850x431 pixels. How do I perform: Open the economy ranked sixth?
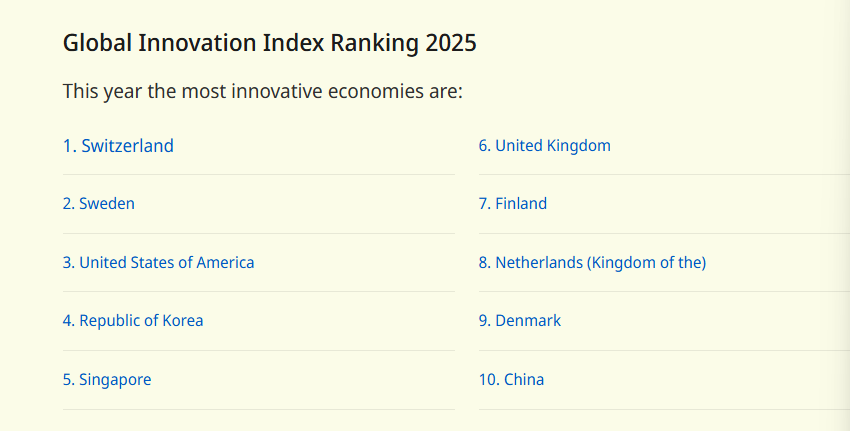544,146
